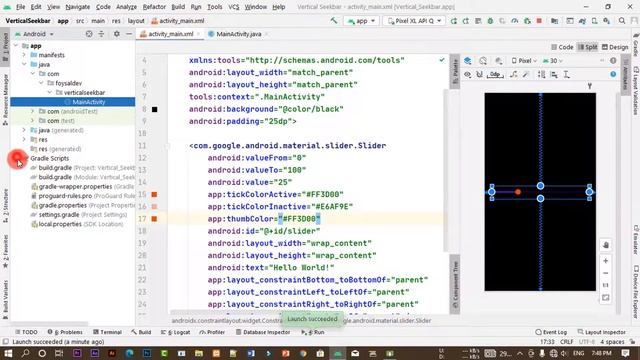Expand the com (androidTest) package

tap(33, 111)
